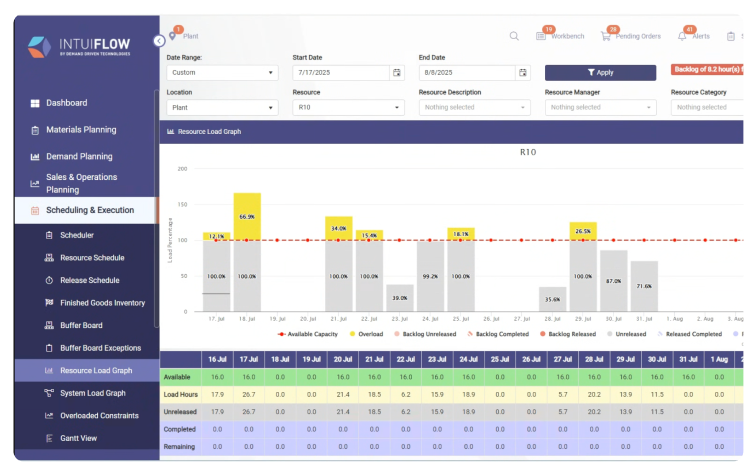Click the Start Date input field
The height and width of the screenshot is (474, 756).
pos(340,73)
